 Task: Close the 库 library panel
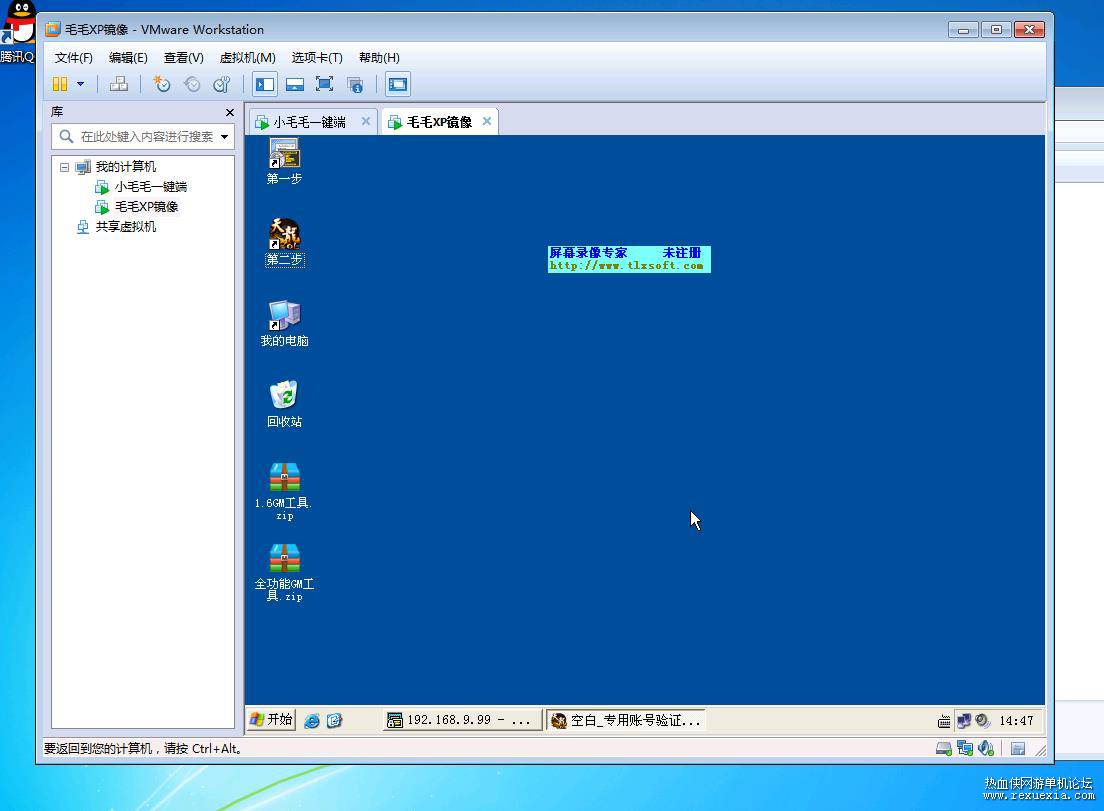(x=230, y=113)
